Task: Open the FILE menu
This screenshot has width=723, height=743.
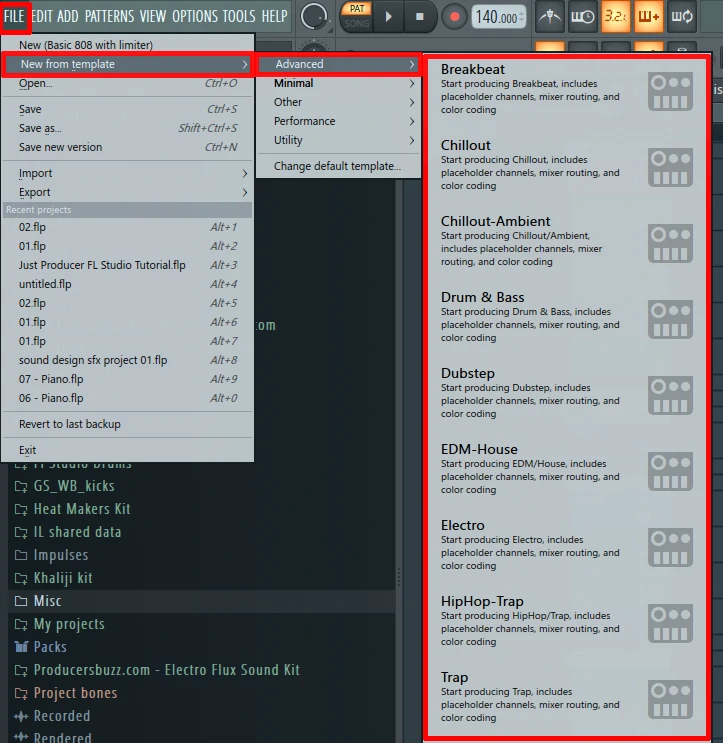Action: coord(14,17)
